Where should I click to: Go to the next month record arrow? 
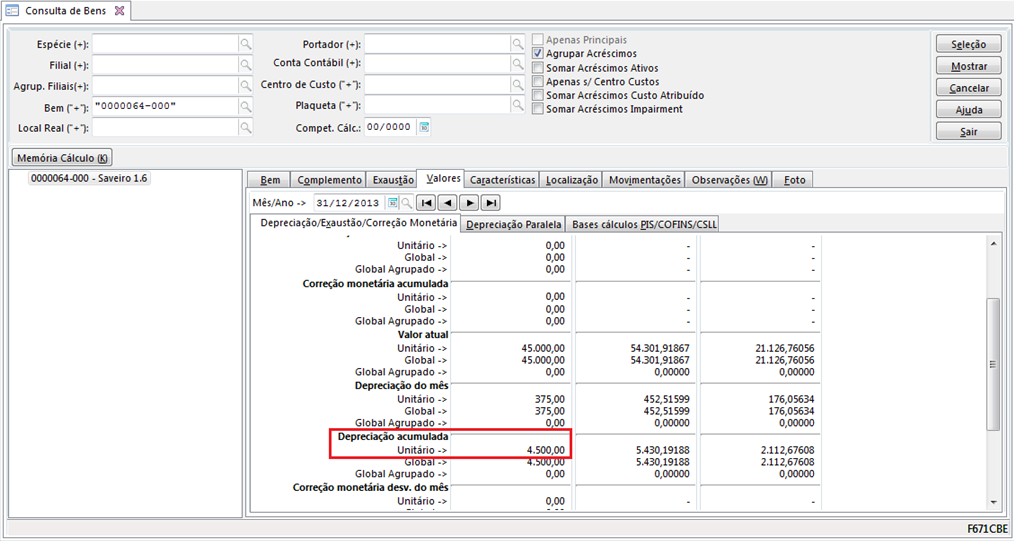[469, 203]
